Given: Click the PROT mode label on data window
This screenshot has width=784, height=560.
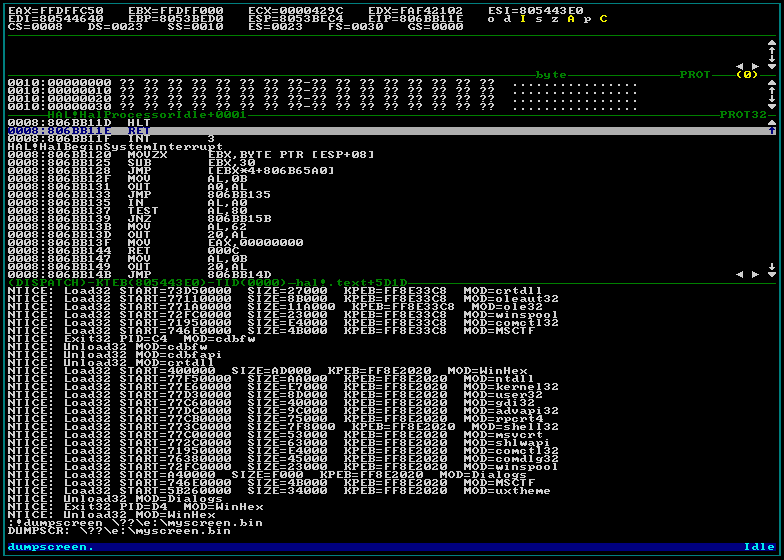Looking at the screenshot, I should tap(696, 75).
